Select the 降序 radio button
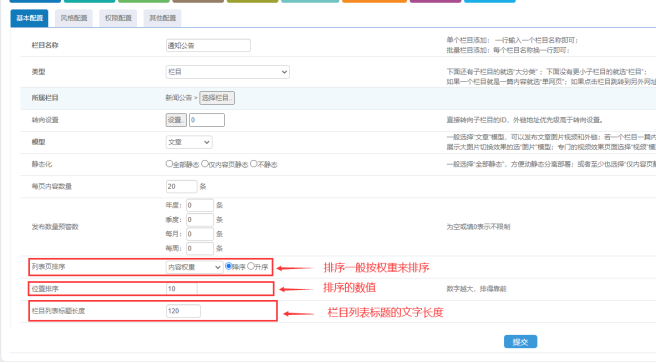Viewport: 656px width, 363px height. [x=228, y=266]
